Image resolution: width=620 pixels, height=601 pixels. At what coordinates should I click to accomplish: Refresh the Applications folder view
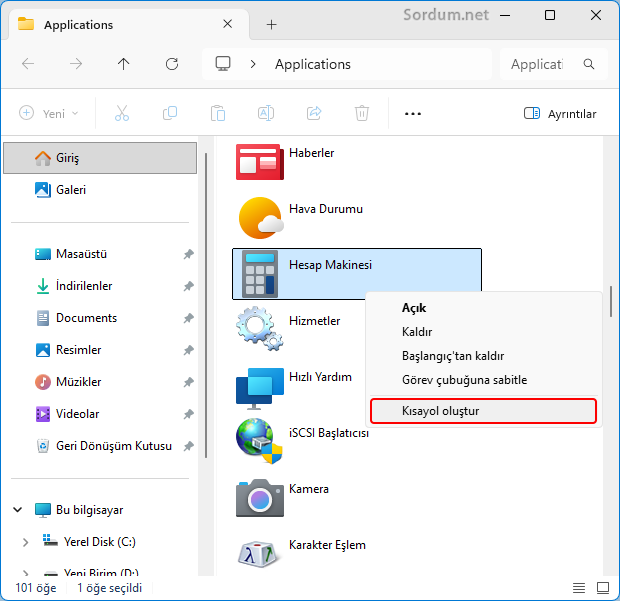tap(172, 64)
